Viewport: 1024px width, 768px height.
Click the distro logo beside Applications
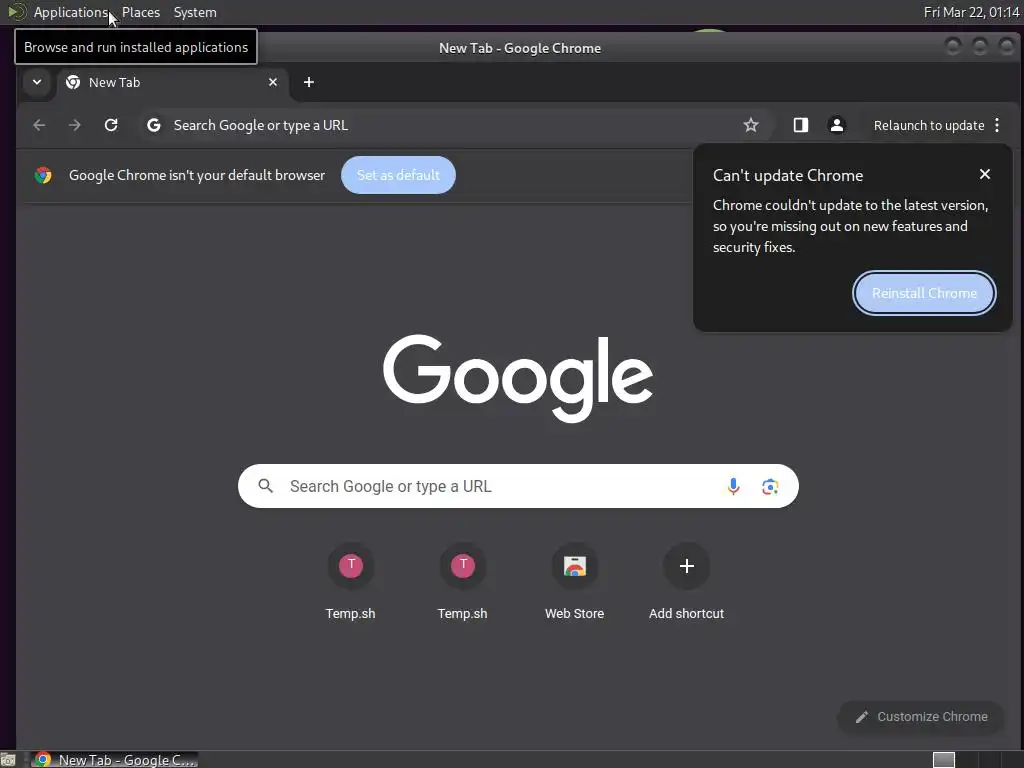17,12
